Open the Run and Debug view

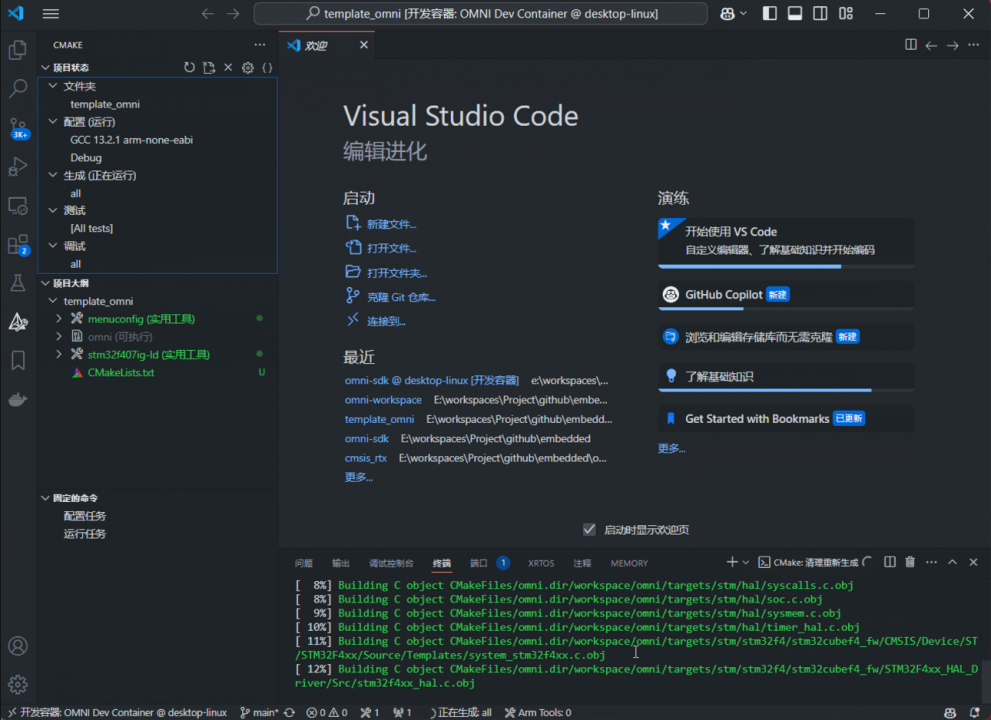[x=18, y=166]
